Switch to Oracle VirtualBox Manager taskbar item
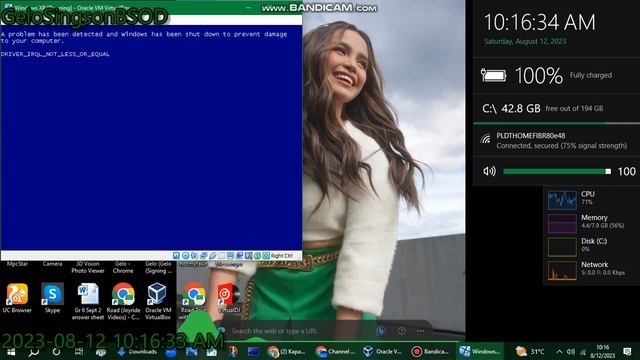The height and width of the screenshot is (360, 640). 383,351
